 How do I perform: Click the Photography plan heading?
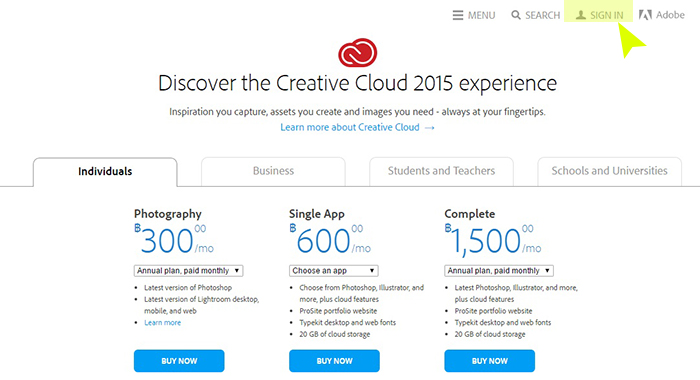168,214
